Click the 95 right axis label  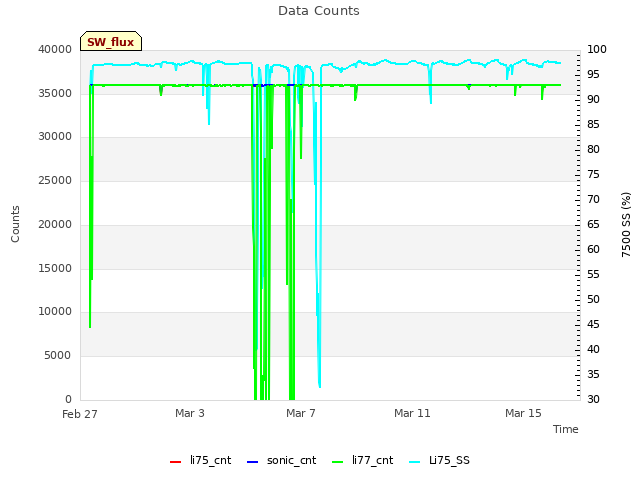point(593,74)
